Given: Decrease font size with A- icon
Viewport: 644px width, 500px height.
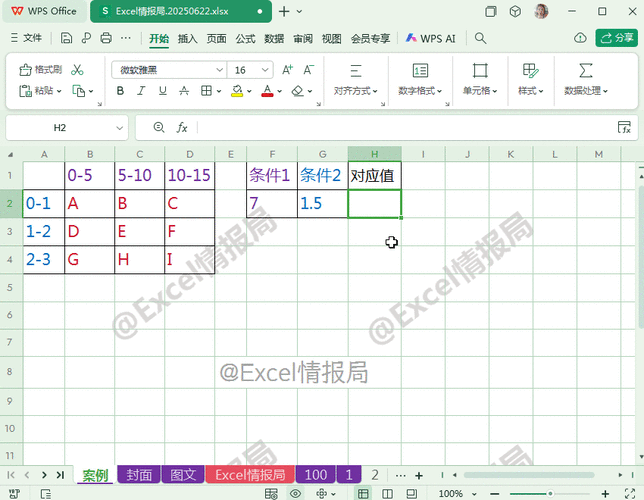Looking at the screenshot, I should (308, 70).
